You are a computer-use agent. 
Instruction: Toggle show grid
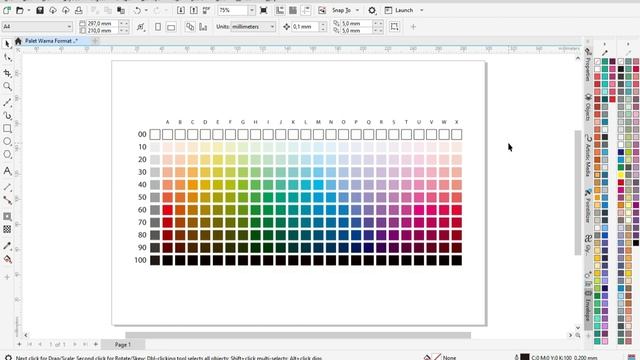pos(293,10)
